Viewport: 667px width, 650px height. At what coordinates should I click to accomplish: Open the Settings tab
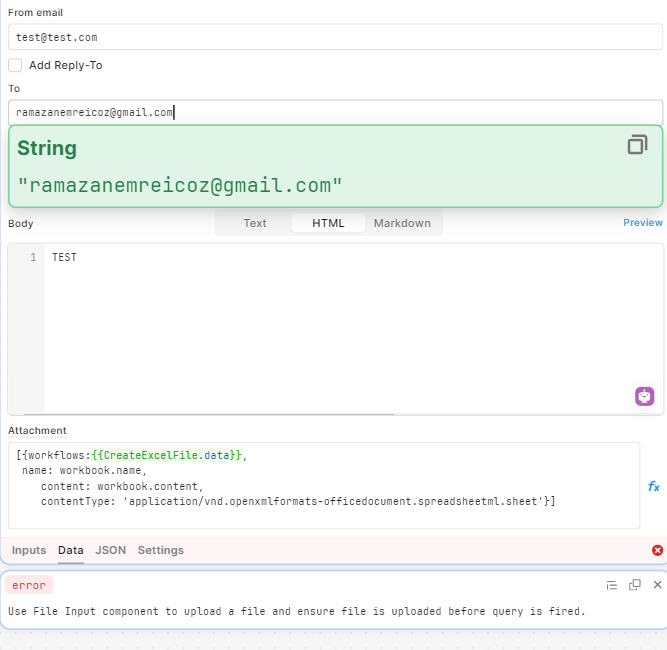point(161,550)
